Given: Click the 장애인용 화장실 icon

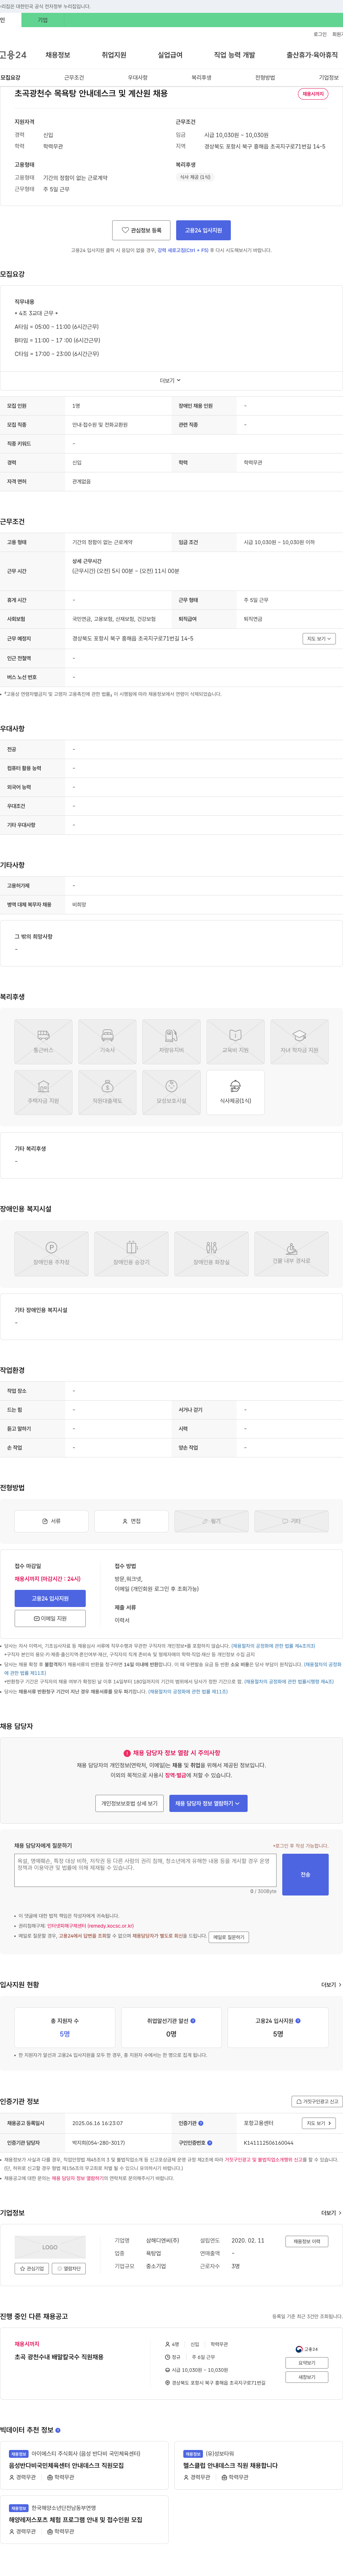Looking at the screenshot, I should click(211, 1254).
